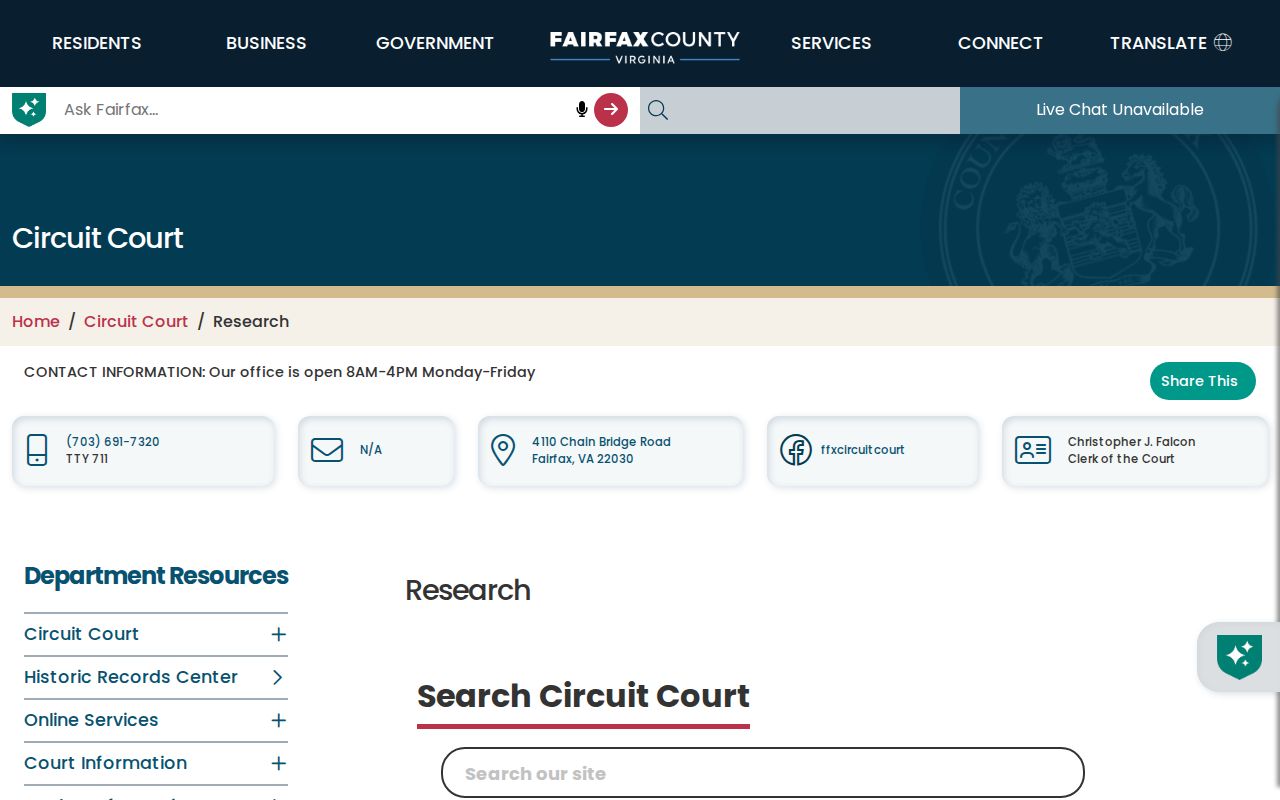1280x800 pixels.
Task: Open the Court Information sidebar link
Action: pyautogui.click(x=105, y=763)
